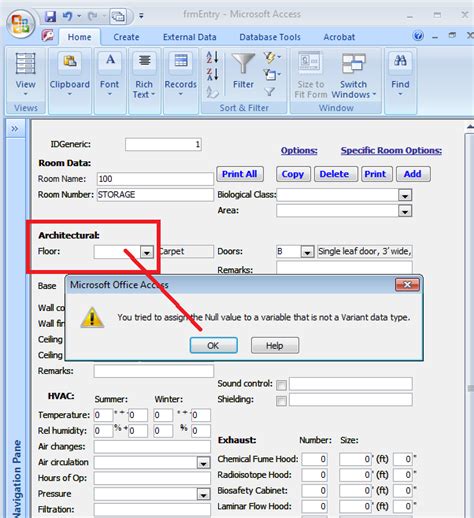Screen dimensions: 474x518
Task: Sort ascending A to Z
Action: (212, 57)
